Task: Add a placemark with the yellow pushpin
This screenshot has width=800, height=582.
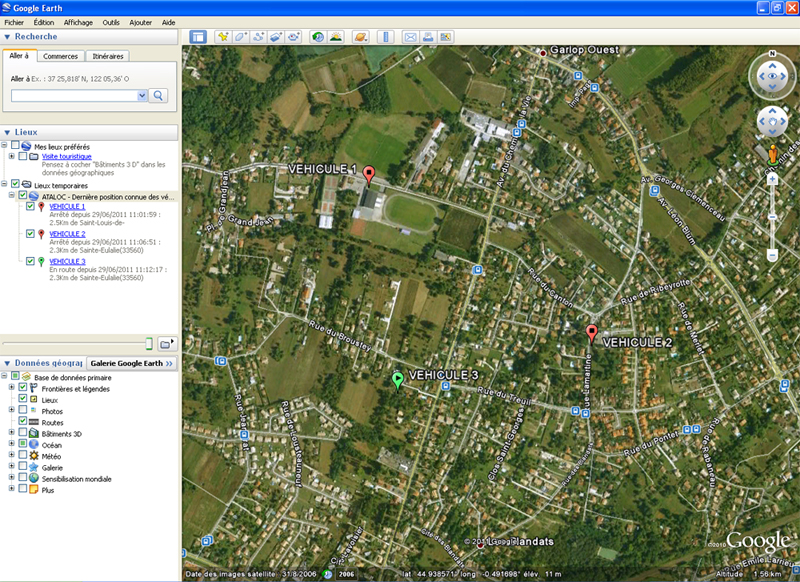Action: pyautogui.click(x=223, y=37)
